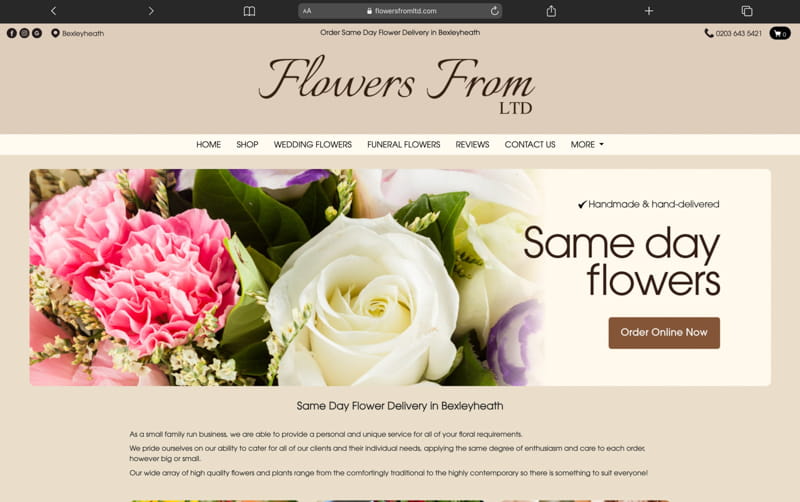Go forward using the browser forward arrow
Image resolution: width=800 pixels, height=502 pixels.
point(151,11)
